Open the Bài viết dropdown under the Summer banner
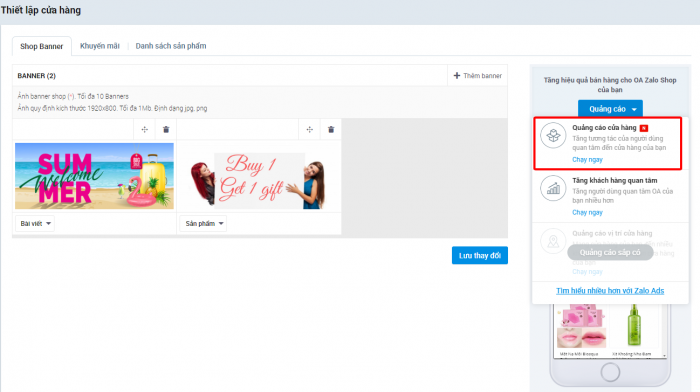 (x=35, y=223)
